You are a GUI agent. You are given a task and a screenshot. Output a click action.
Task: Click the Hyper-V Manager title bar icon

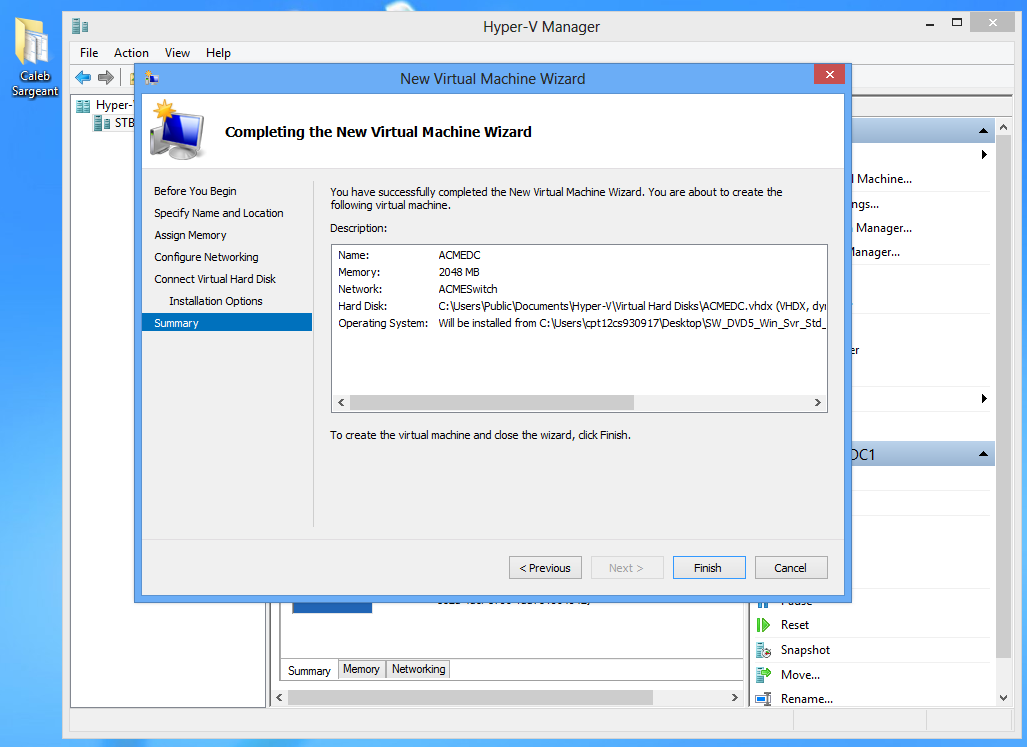81,26
